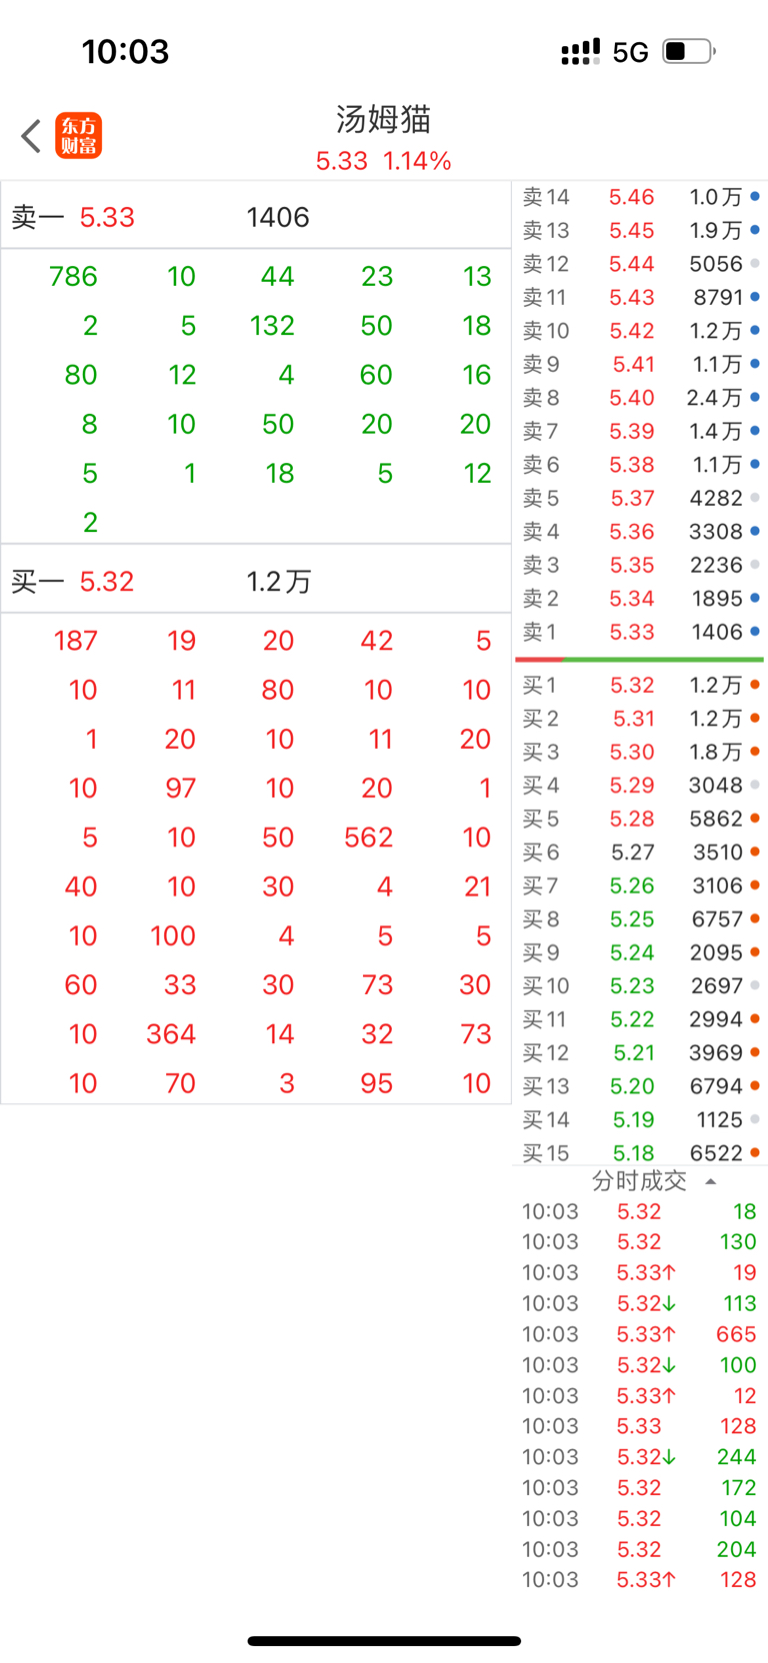Select the 卖9 5.41 order row
Image resolution: width=768 pixels, height=1663 pixels.
pos(640,364)
